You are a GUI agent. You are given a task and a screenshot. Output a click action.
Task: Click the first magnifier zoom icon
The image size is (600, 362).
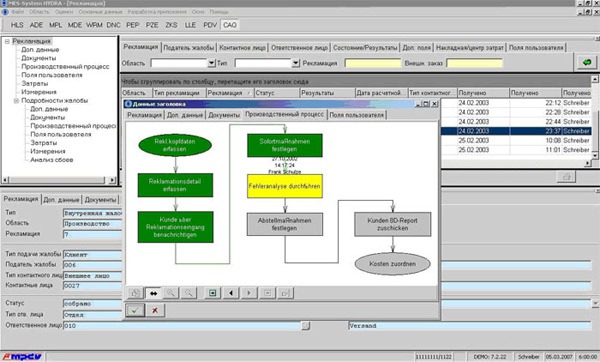(x=171, y=293)
